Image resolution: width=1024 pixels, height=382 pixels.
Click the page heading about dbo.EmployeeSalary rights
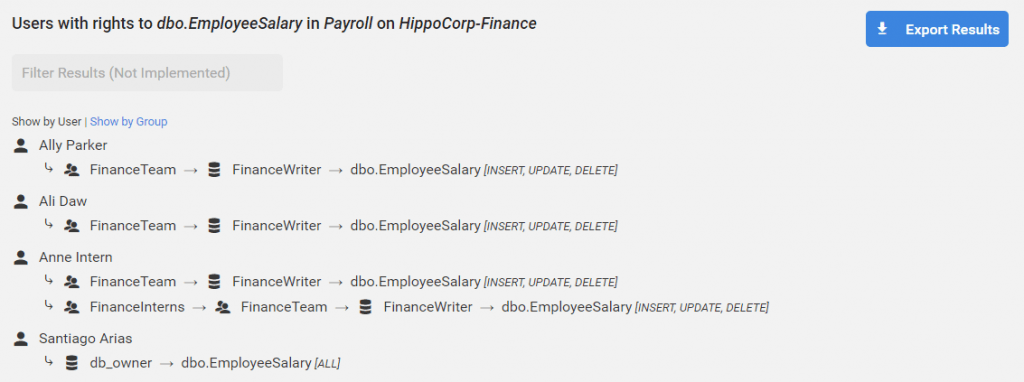click(x=274, y=24)
